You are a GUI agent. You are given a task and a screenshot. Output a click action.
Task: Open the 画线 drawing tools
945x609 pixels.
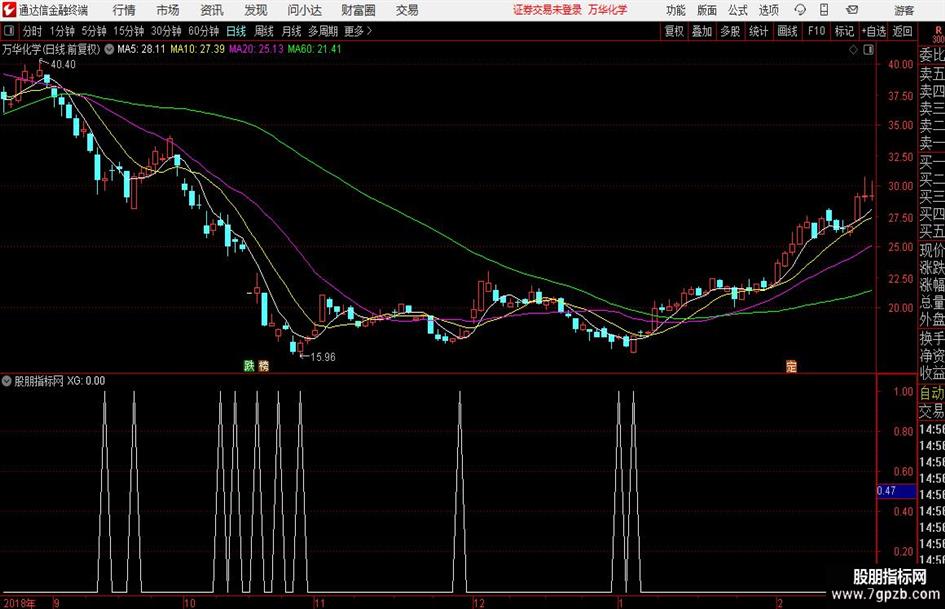(x=787, y=31)
